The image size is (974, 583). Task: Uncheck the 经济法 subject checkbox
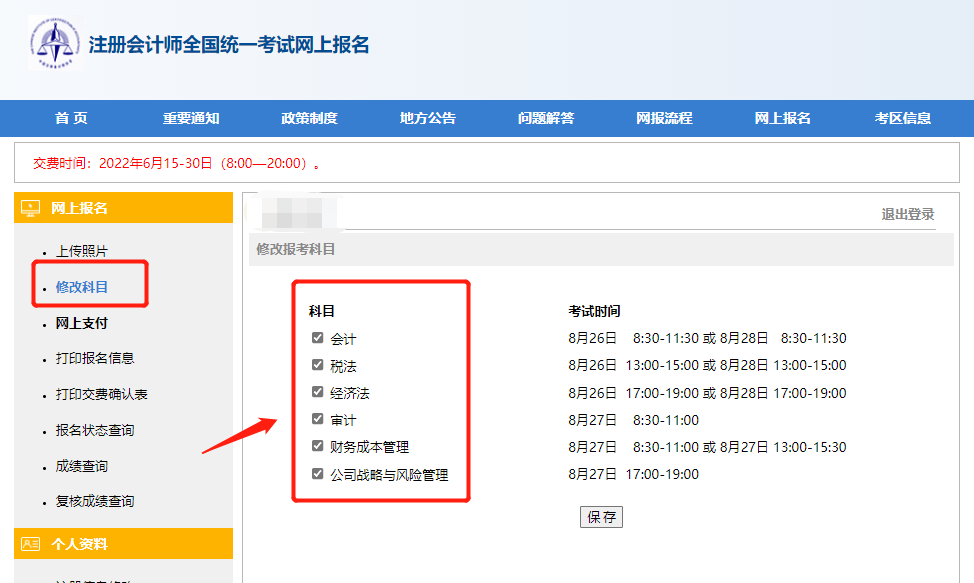tap(315, 391)
